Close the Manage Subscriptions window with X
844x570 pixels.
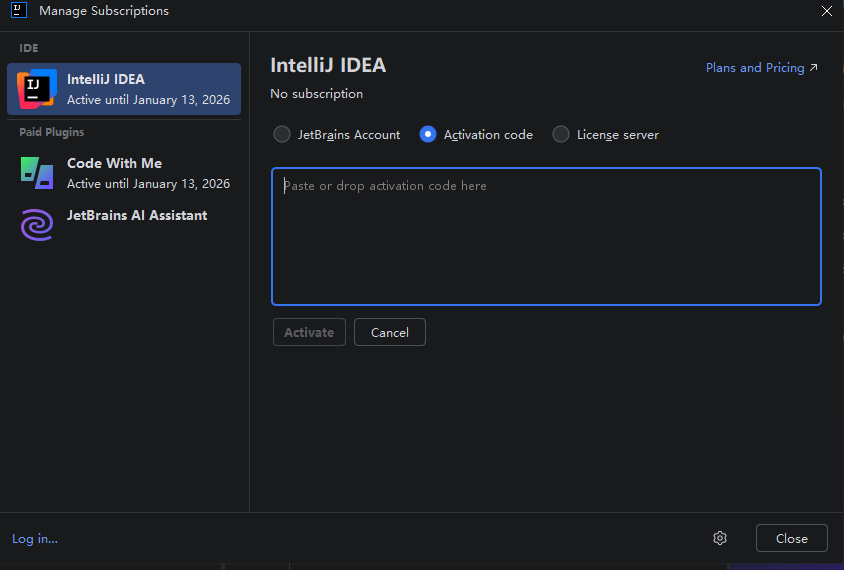coord(827,11)
